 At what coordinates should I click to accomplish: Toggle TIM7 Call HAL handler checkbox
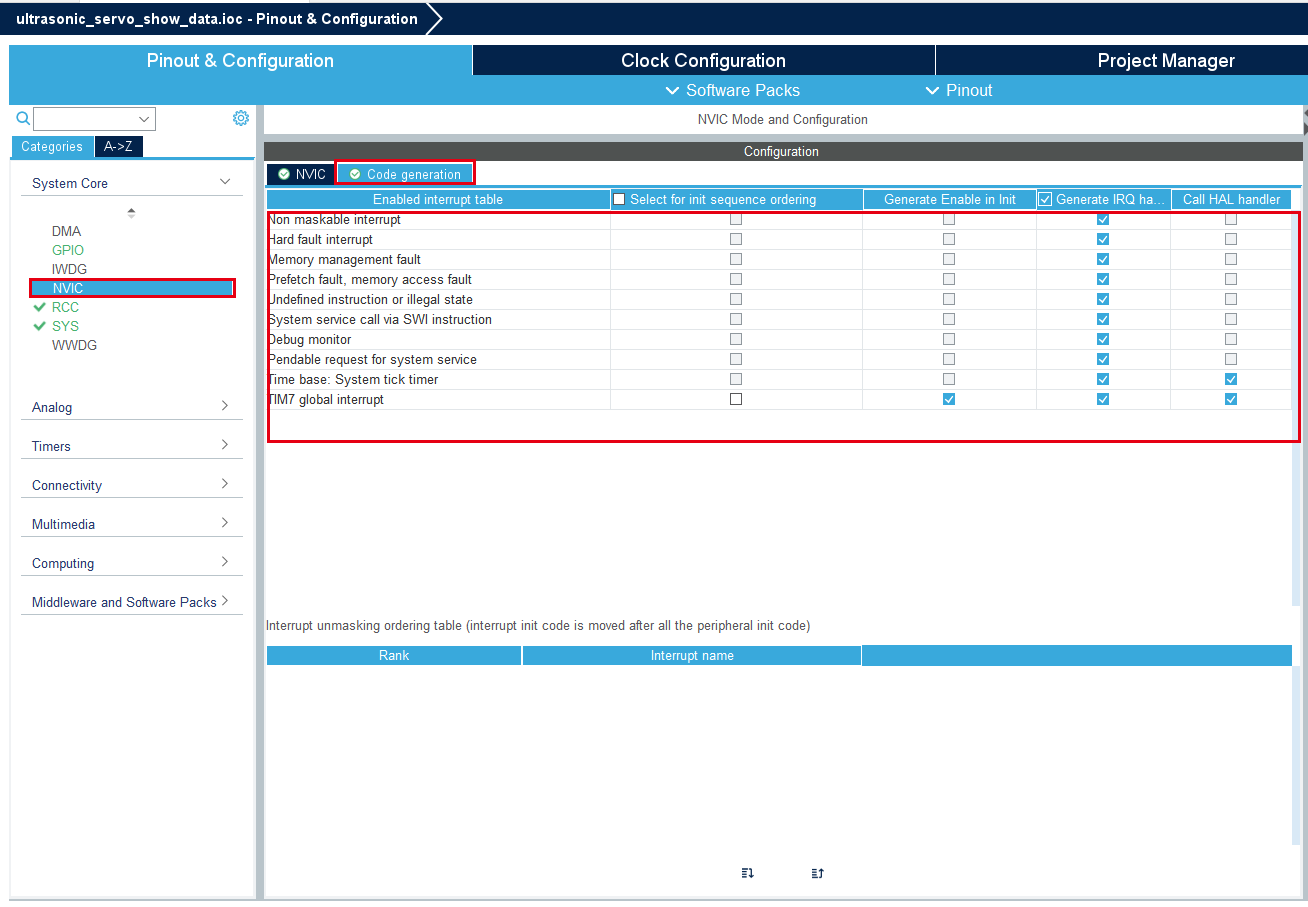1231,399
